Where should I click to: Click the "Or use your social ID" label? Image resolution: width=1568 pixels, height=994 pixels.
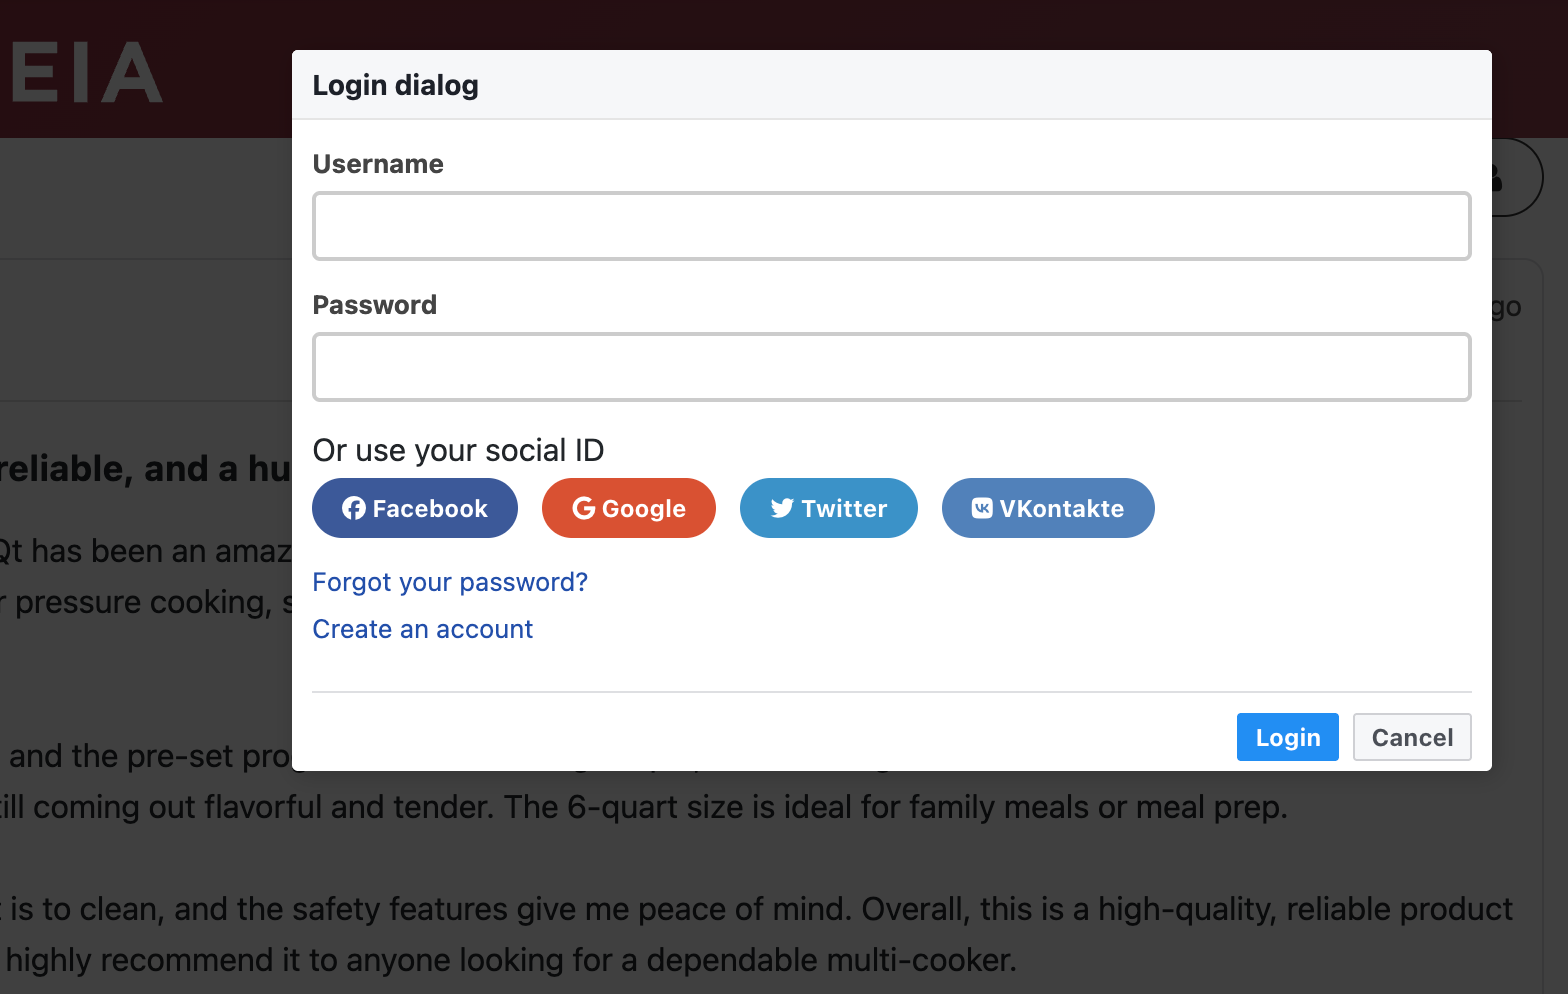pyautogui.click(x=458, y=450)
